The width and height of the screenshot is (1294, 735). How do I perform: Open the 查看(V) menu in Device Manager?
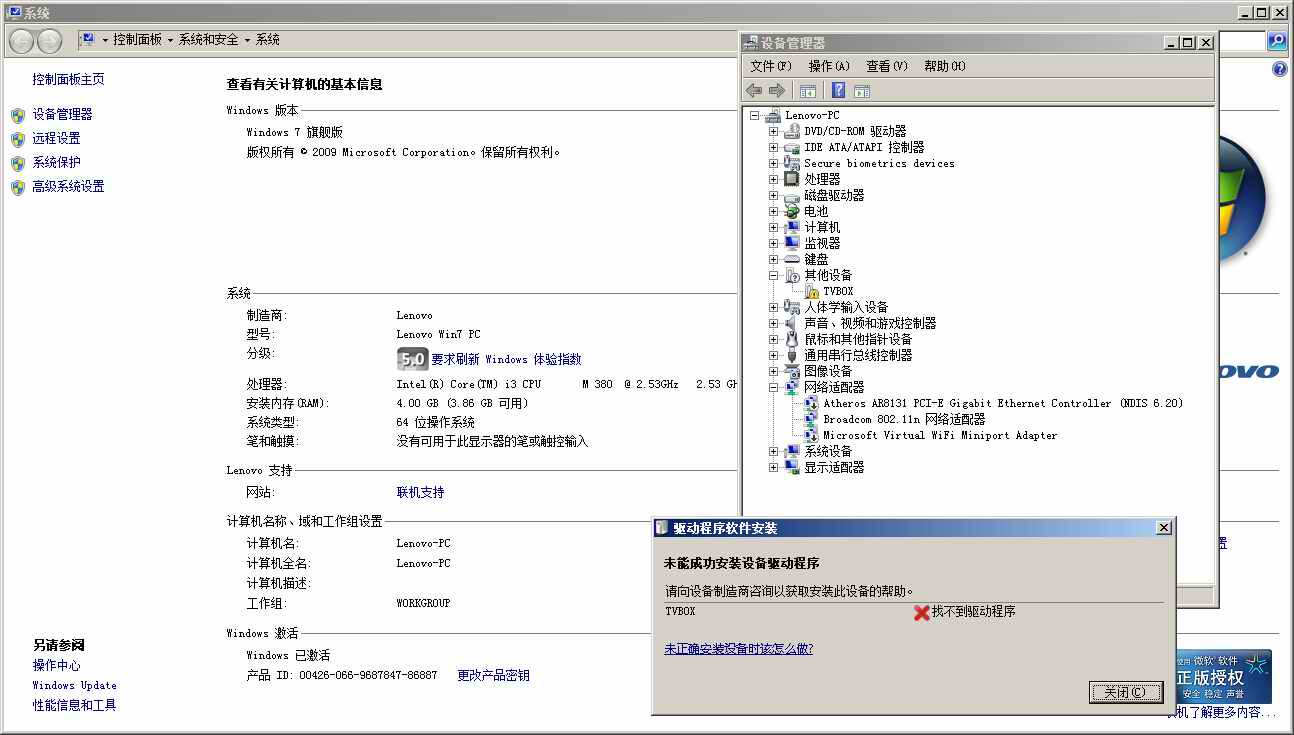point(887,66)
